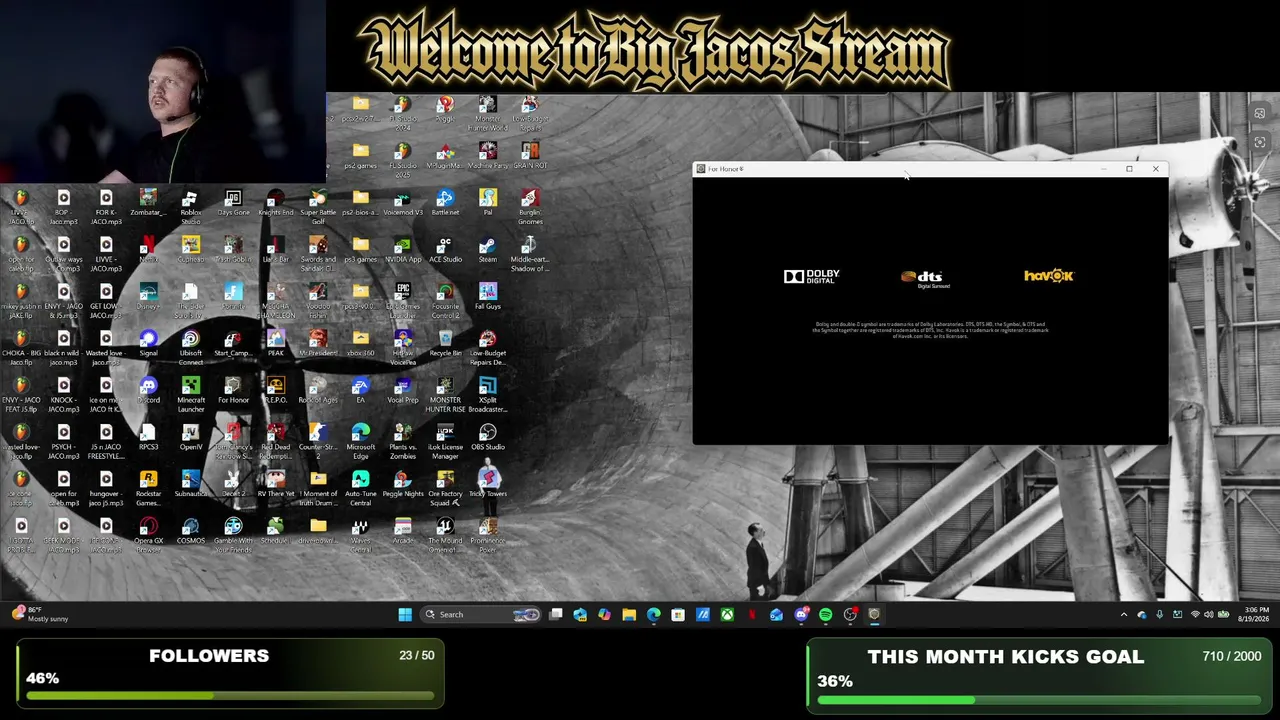
Task: Open the Machine Party shortcut
Action: tap(488, 155)
